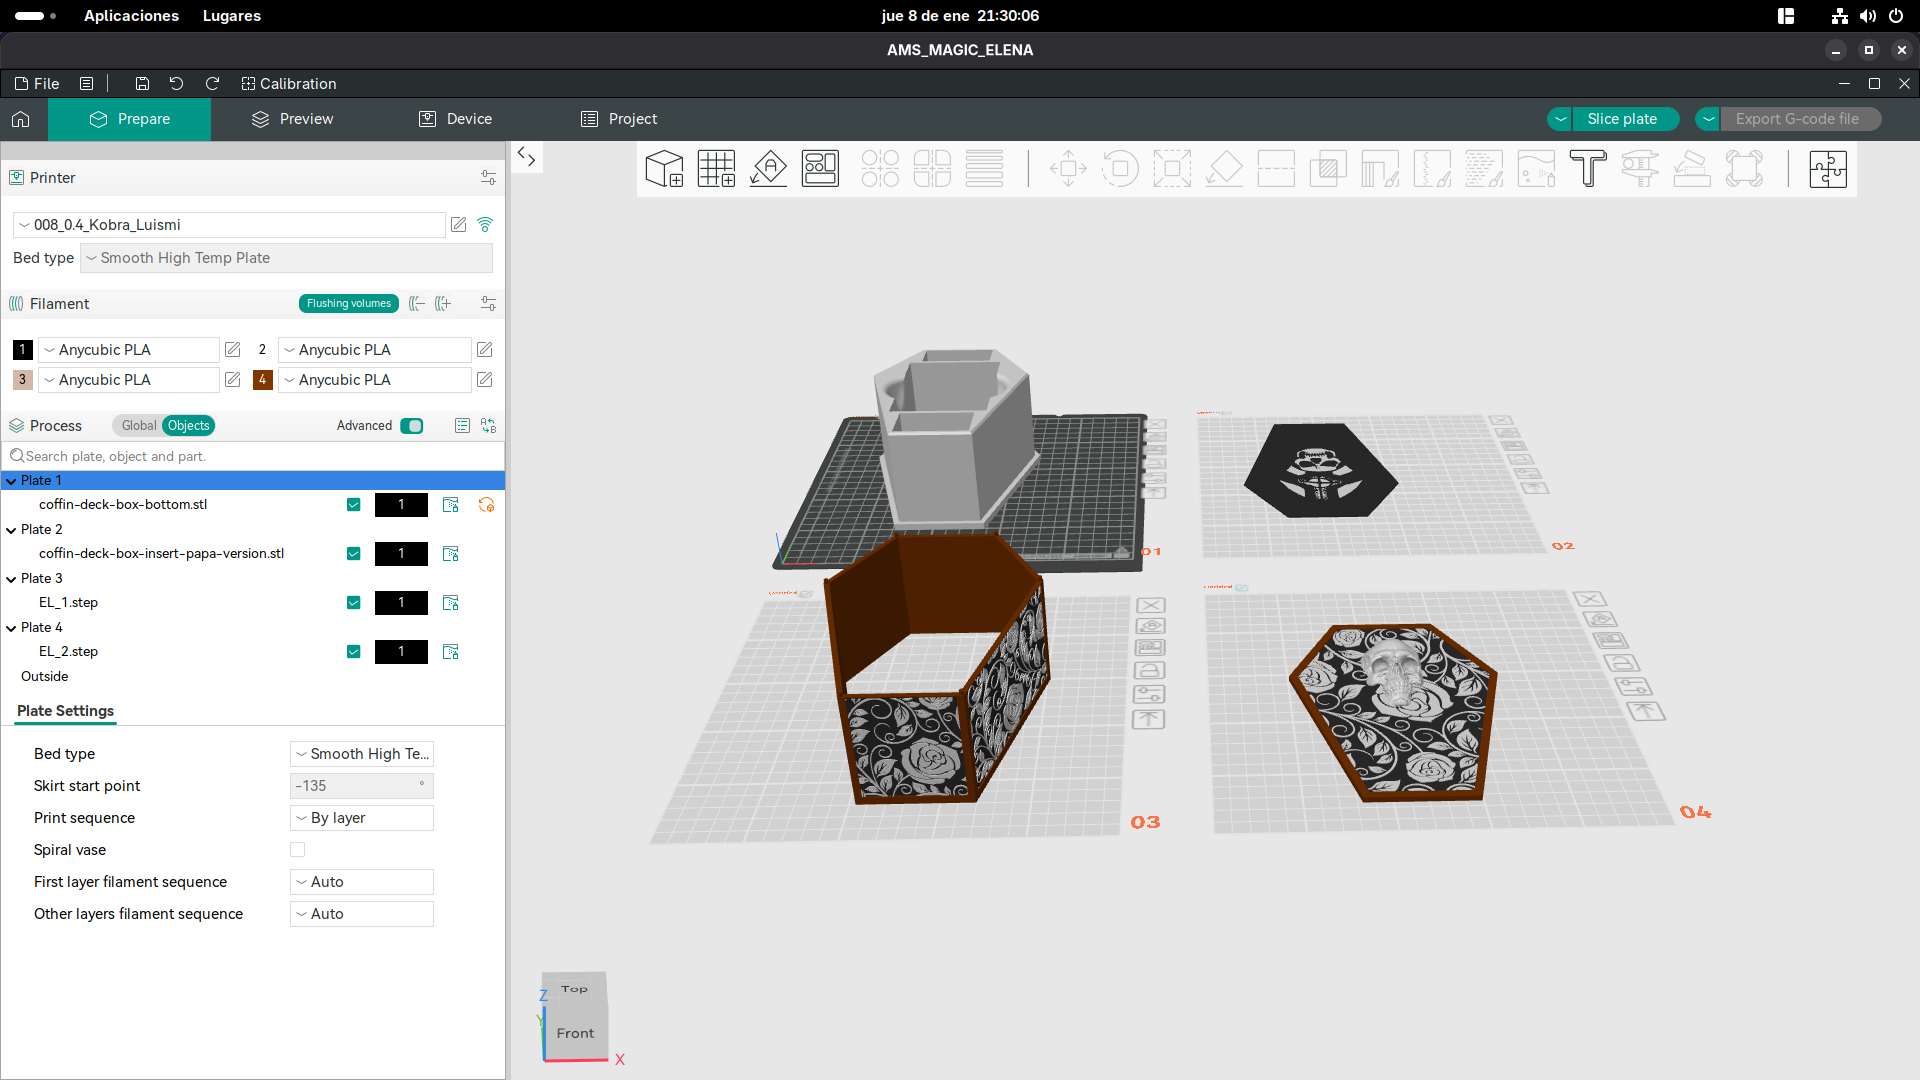
Task: Click the brown filament 4 color swatch
Action: 263,380
